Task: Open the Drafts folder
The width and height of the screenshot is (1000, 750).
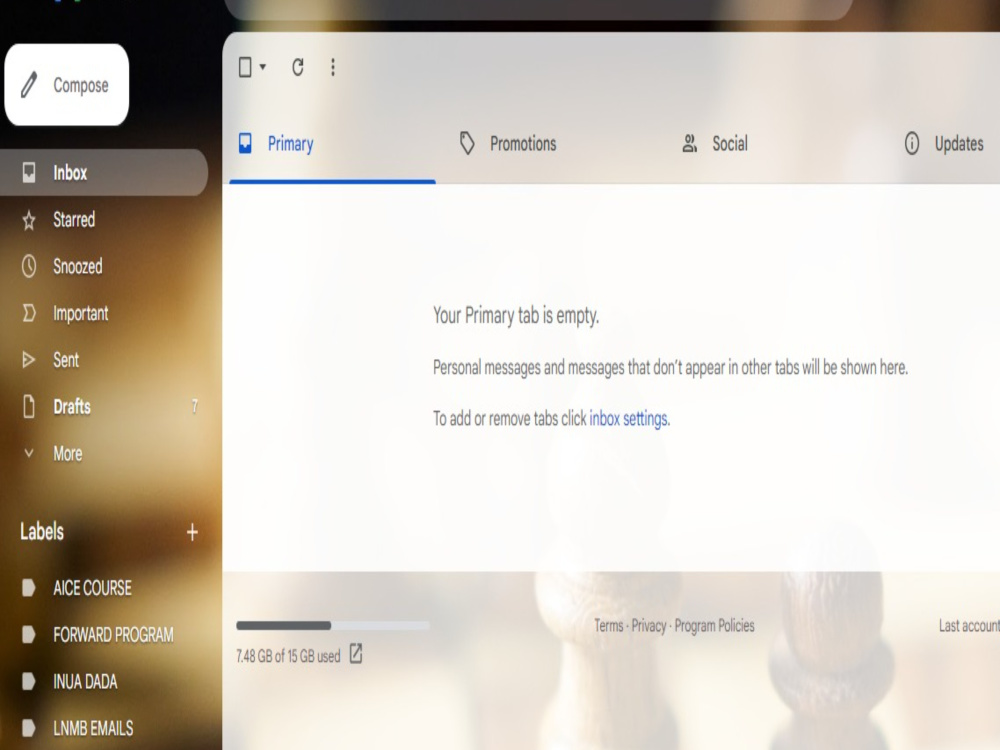Action: tap(104, 406)
